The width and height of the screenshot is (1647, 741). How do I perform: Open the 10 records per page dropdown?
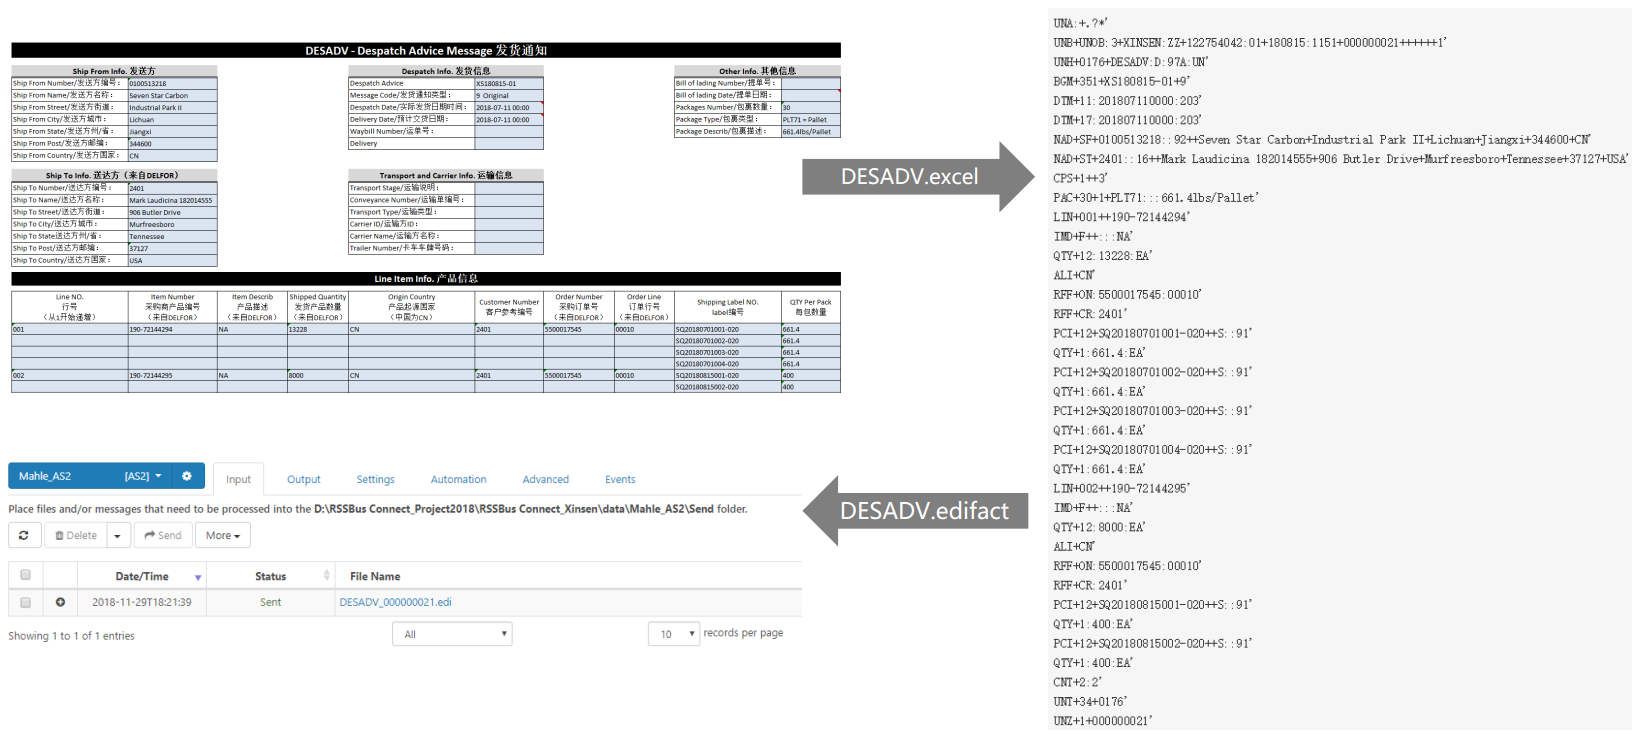click(x=673, y=634)
